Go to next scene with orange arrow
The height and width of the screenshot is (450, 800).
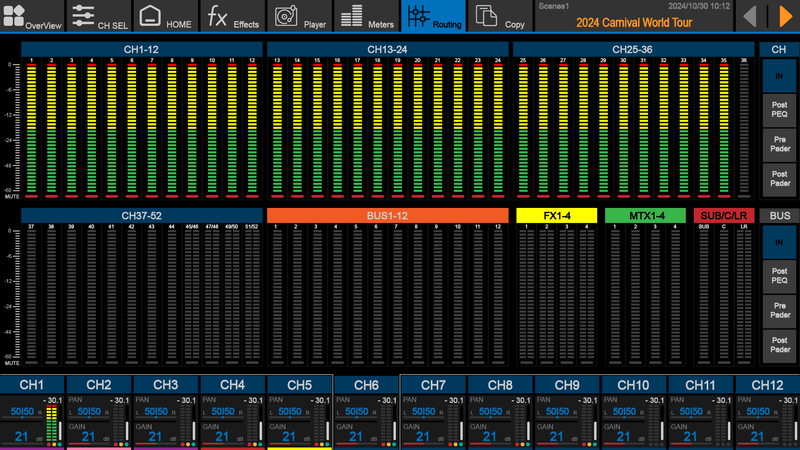[x=786, y=16]
